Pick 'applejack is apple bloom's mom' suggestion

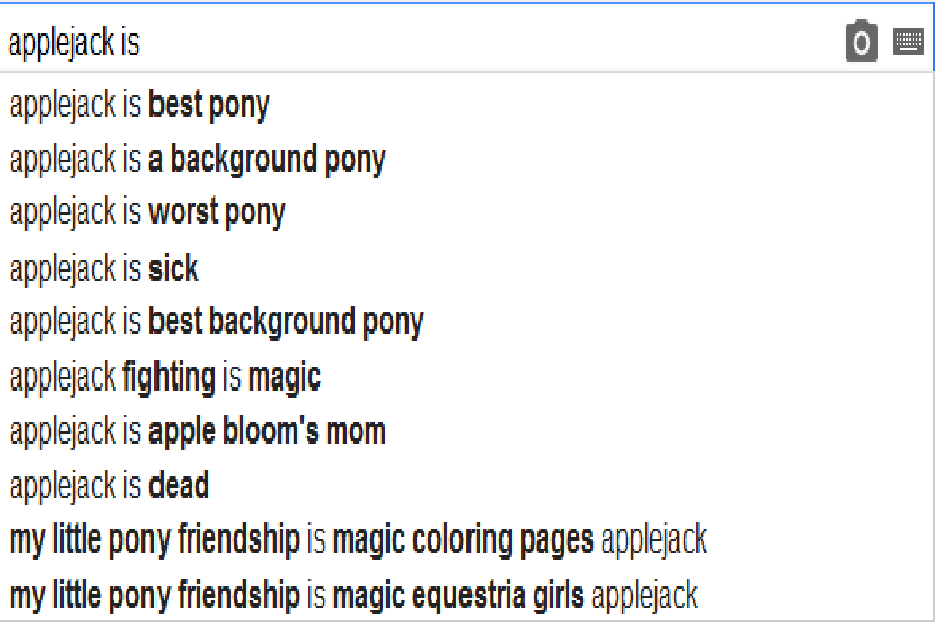[197, 432]
